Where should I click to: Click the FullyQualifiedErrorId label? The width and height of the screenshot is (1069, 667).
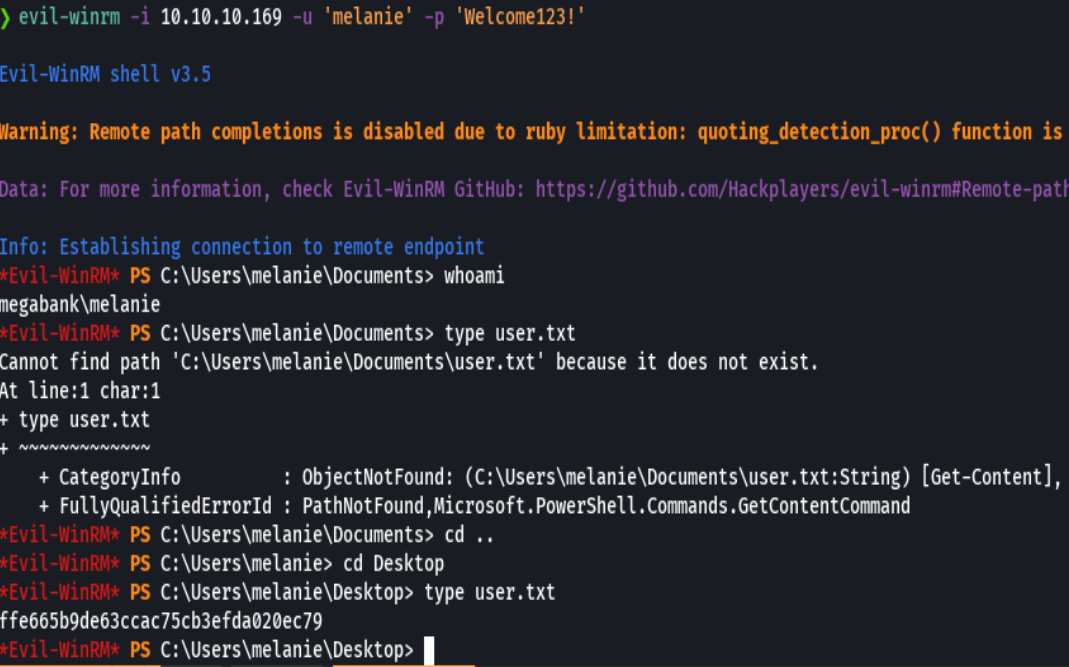pos(164,506)
